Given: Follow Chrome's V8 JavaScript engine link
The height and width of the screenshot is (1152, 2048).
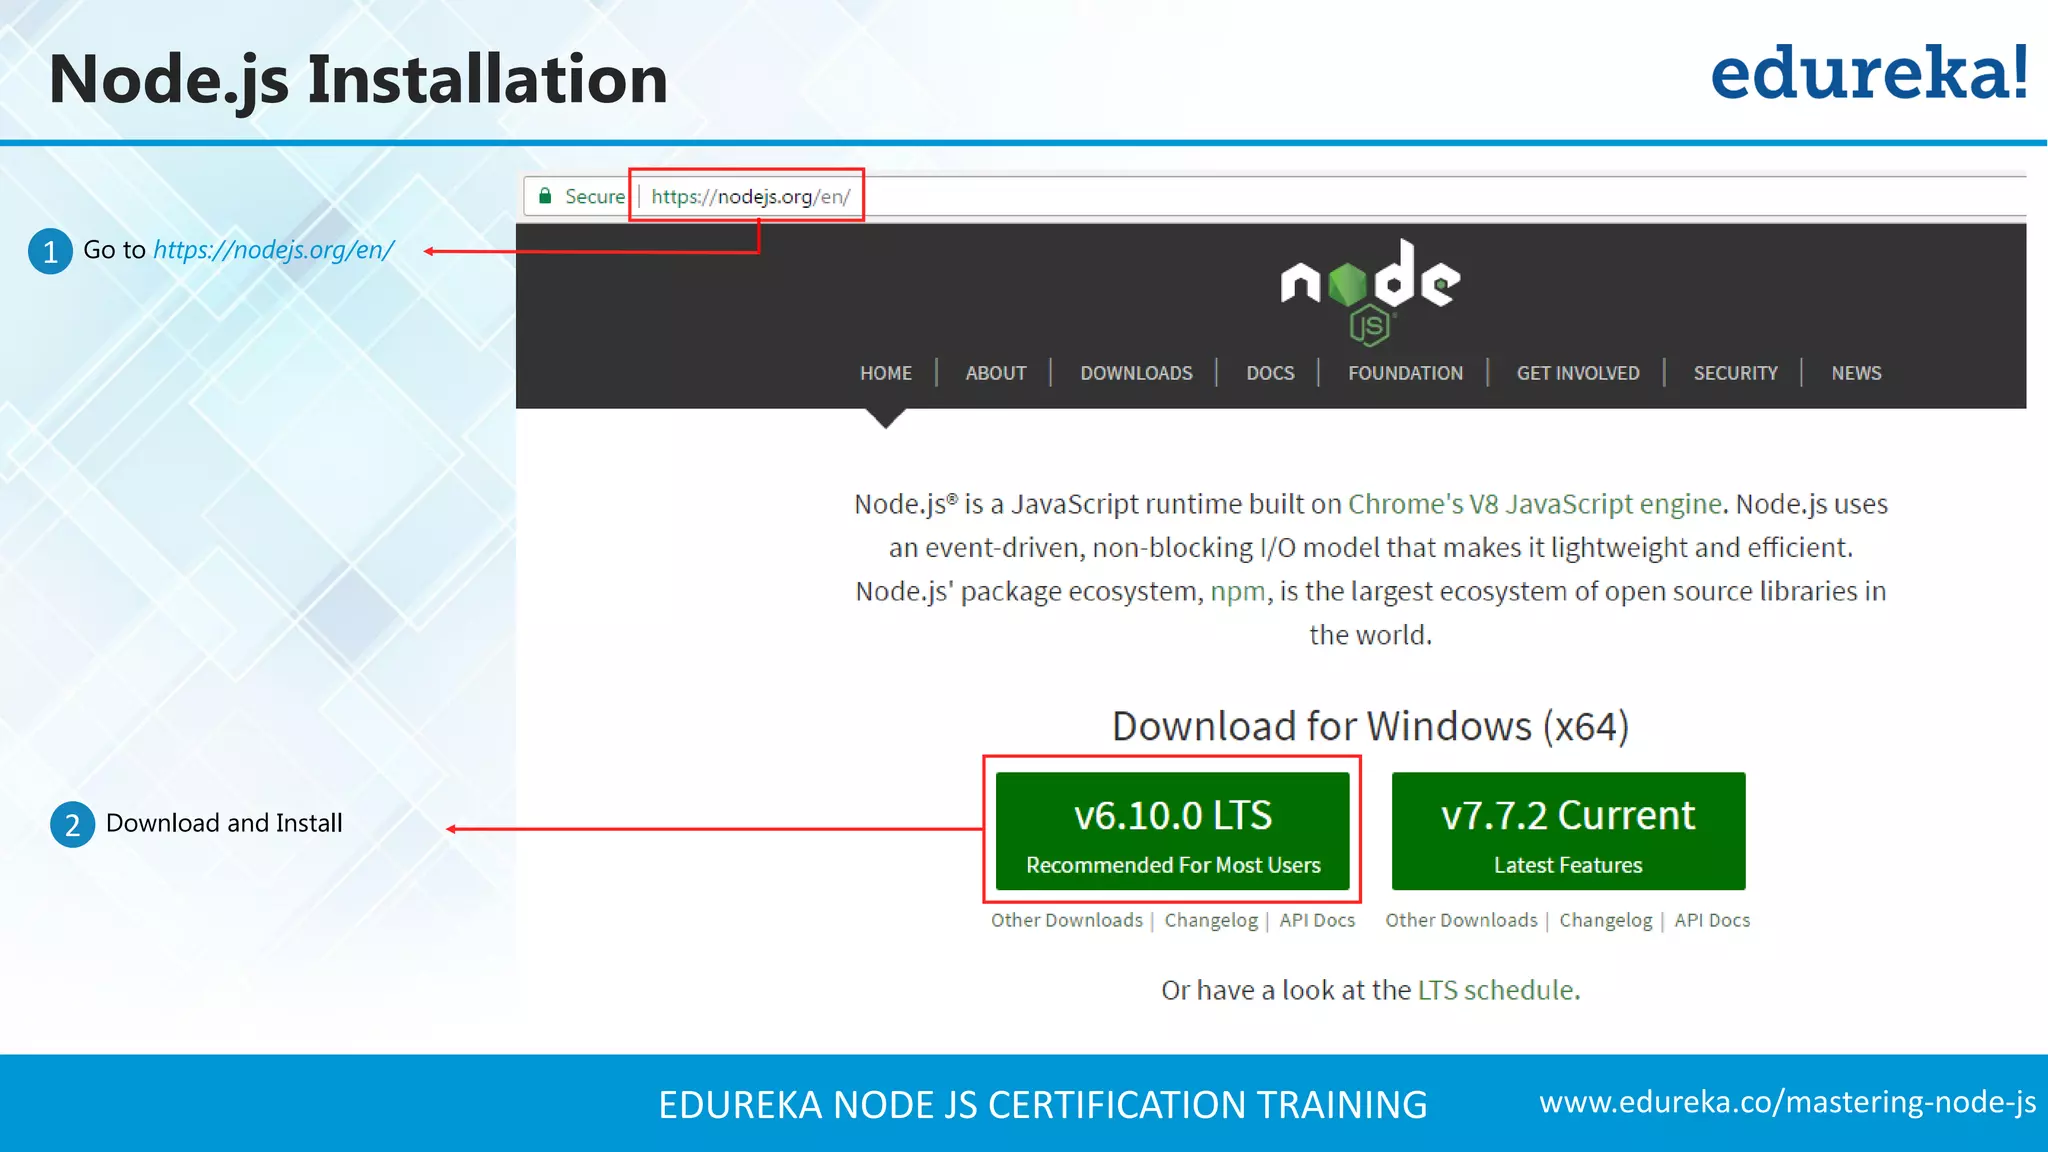Looking at the screenshot, I should click(1535, 504).
